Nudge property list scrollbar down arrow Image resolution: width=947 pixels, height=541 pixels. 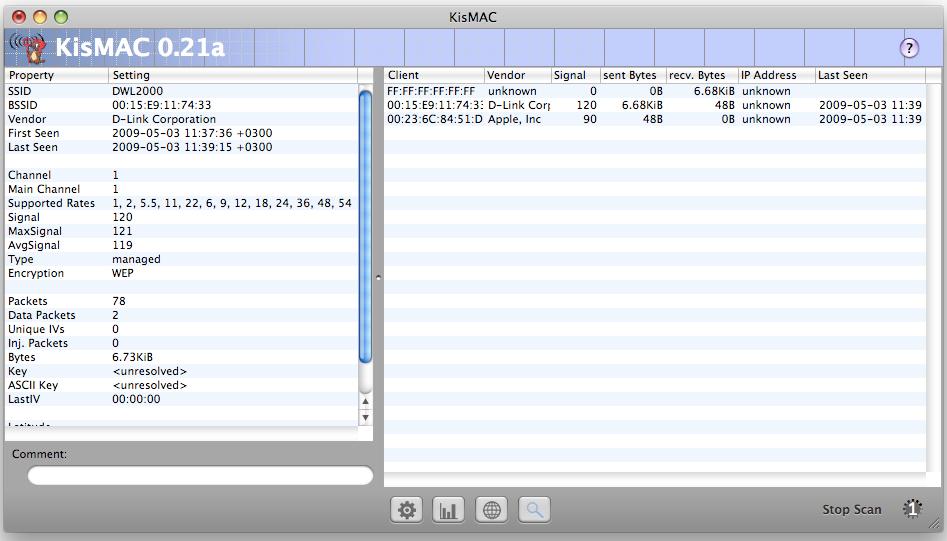pyautogui.click(x=365, y=417)
